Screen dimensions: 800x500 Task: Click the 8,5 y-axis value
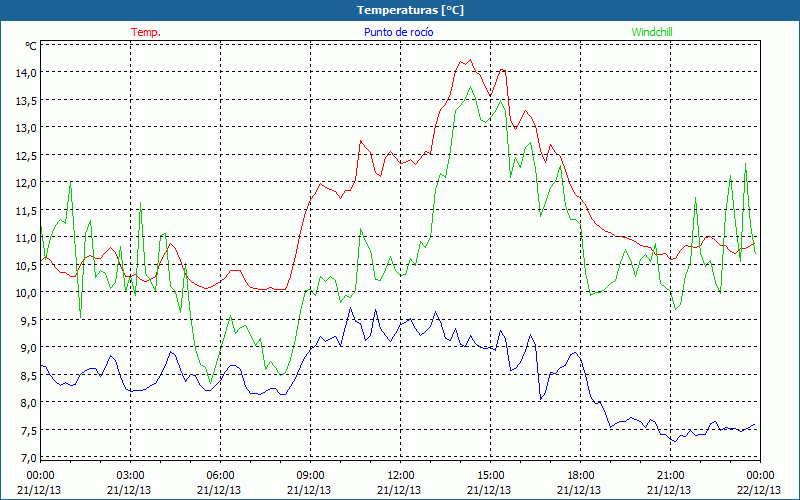(x=29, y=376)
